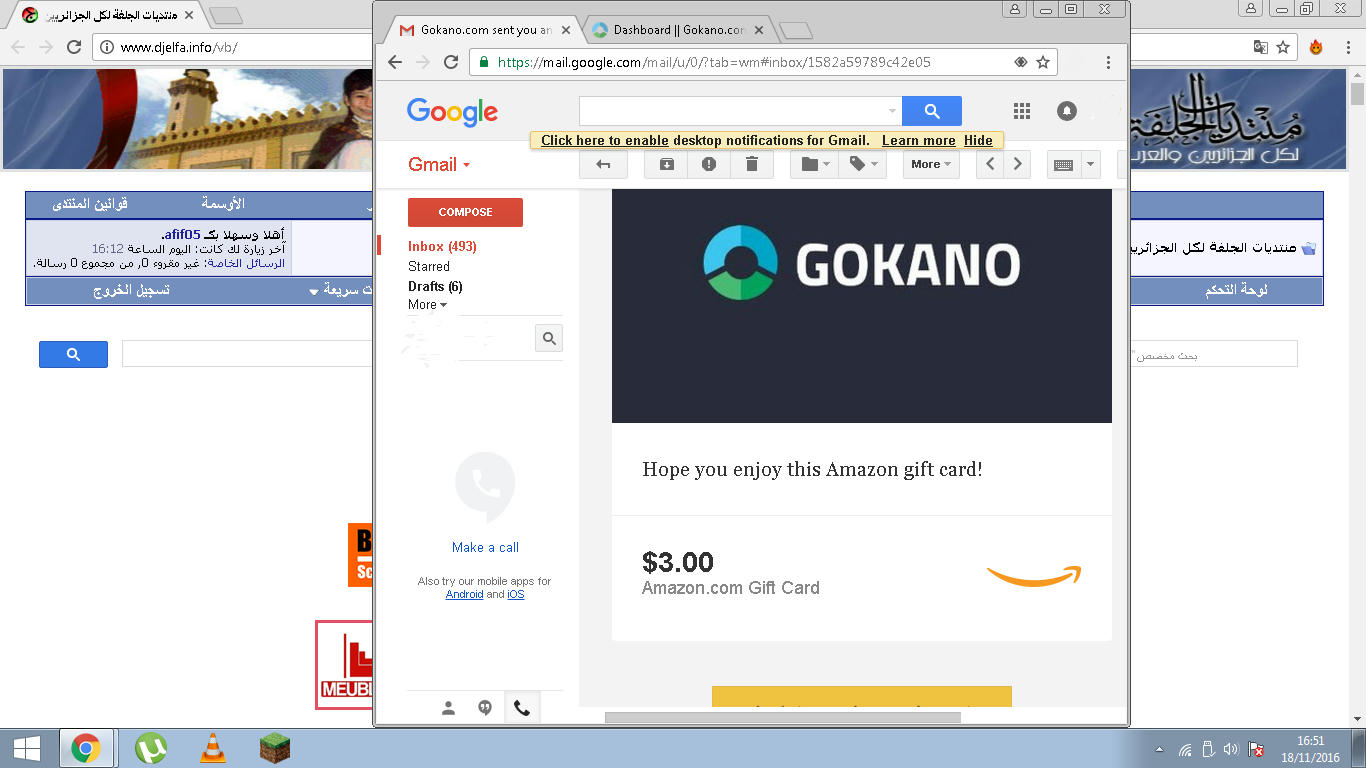Open the Inbox (493) folder
1366x768 pixels.
coord(442,246)
